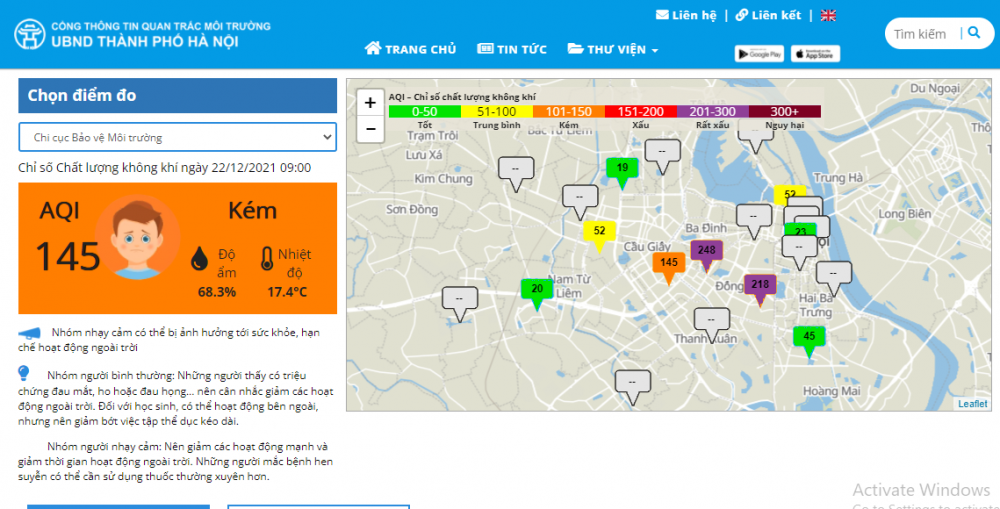Click the Hanoi portal logo emblem
1000x509 pixels.
(x=29, y=34)
